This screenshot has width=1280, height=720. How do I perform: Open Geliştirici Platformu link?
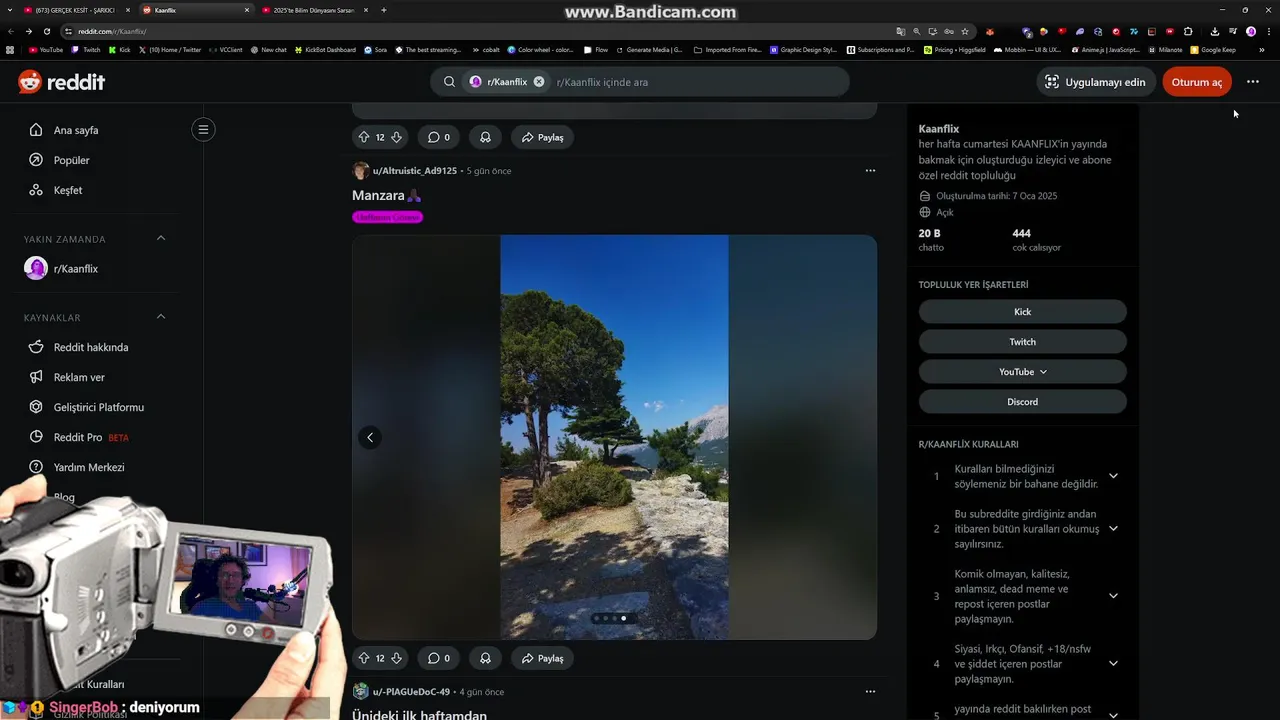pyautogui.click(x=100, y=407)
